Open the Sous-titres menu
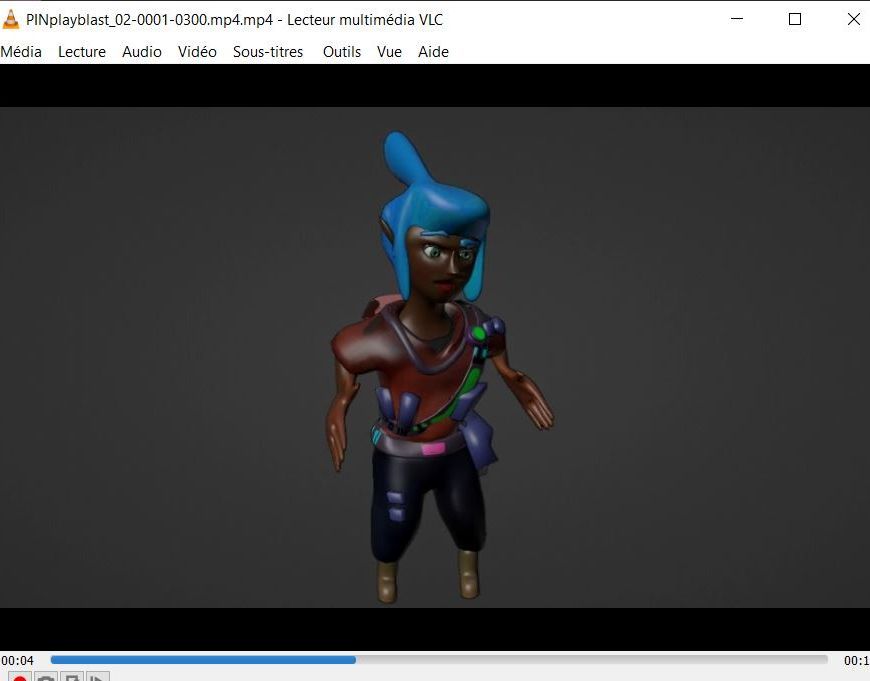This screenshot has width=870, height=681. 268,52
